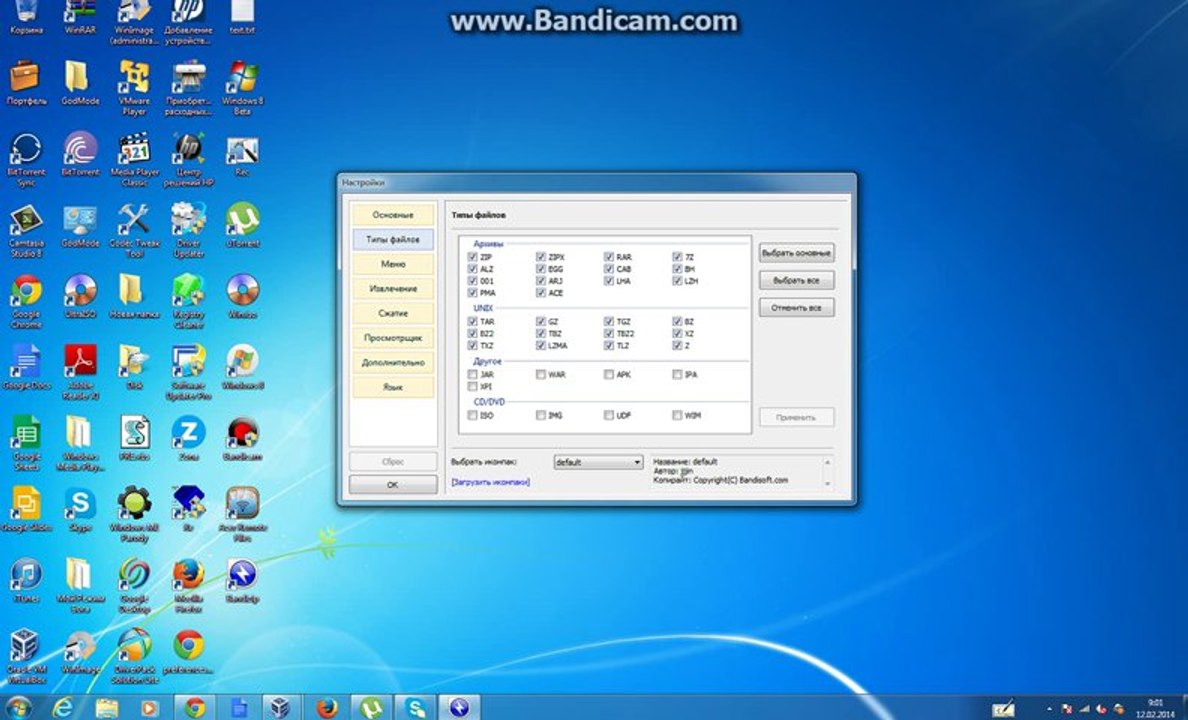Toggle the ACE archive checkbox
Screen dimensions: 1188x720
pyautogui.click(x=540, y=293)
